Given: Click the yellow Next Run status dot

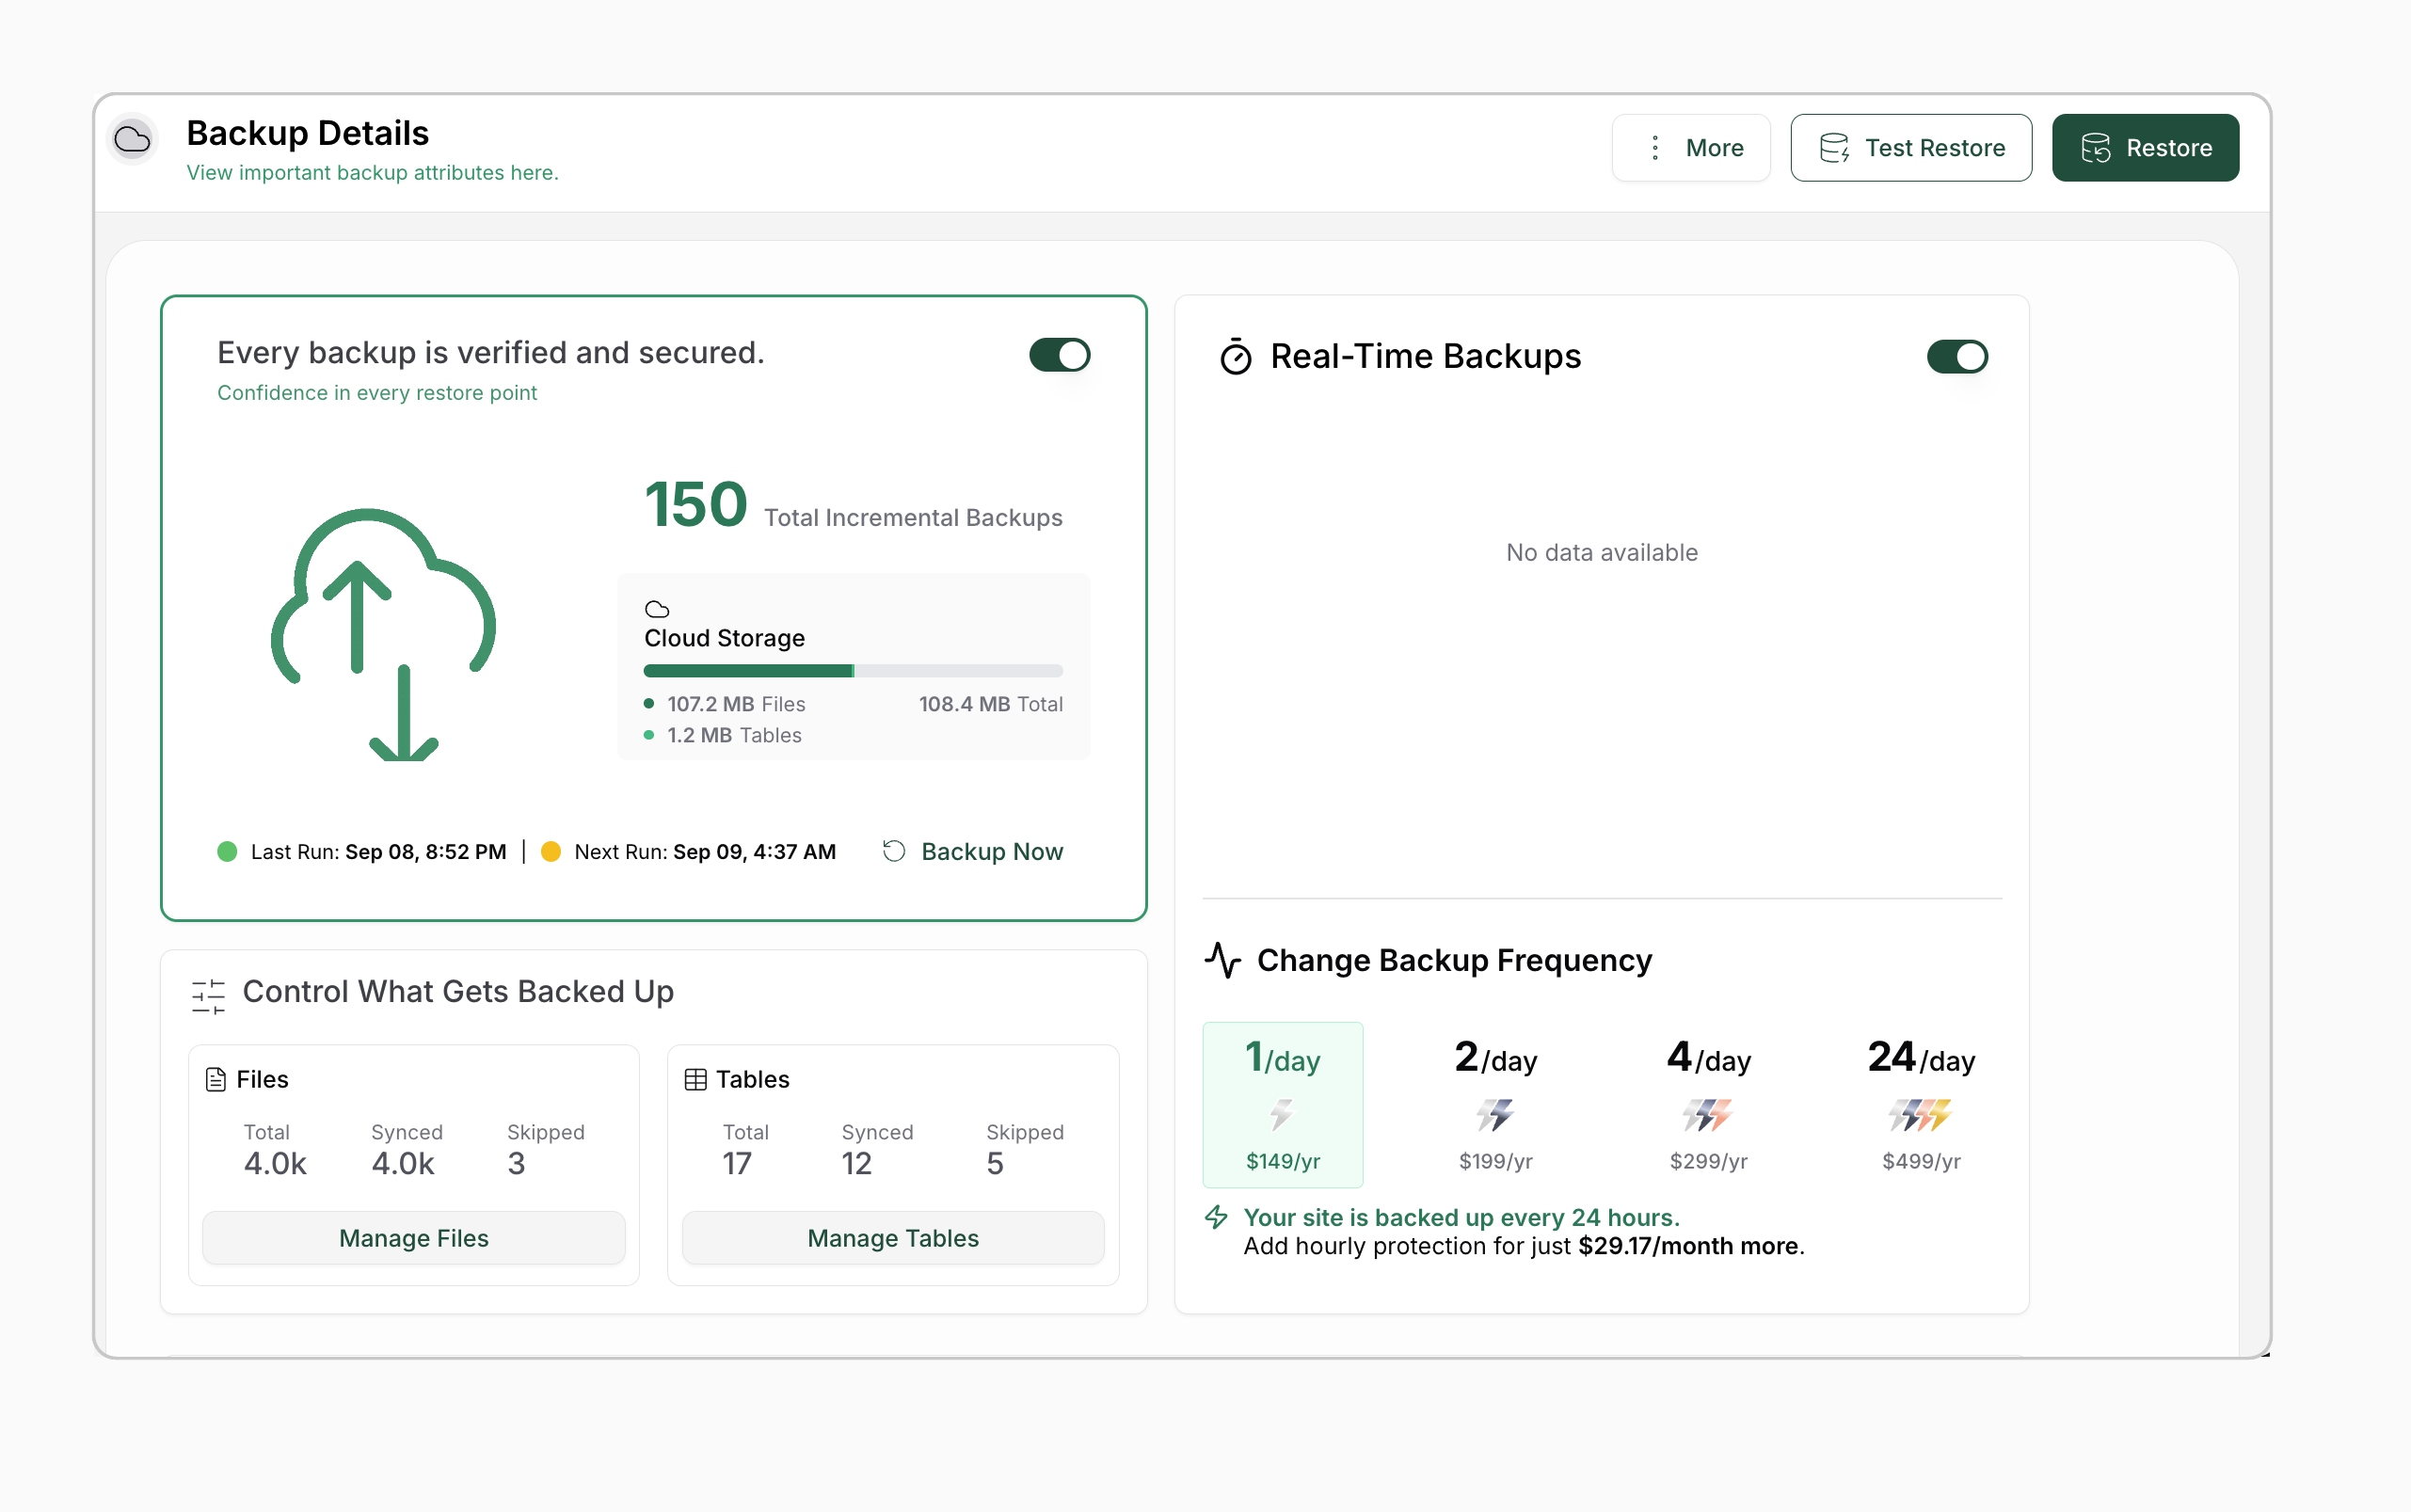Looking at the screenshot, I should pyautogui.click(x=550, y=851).
